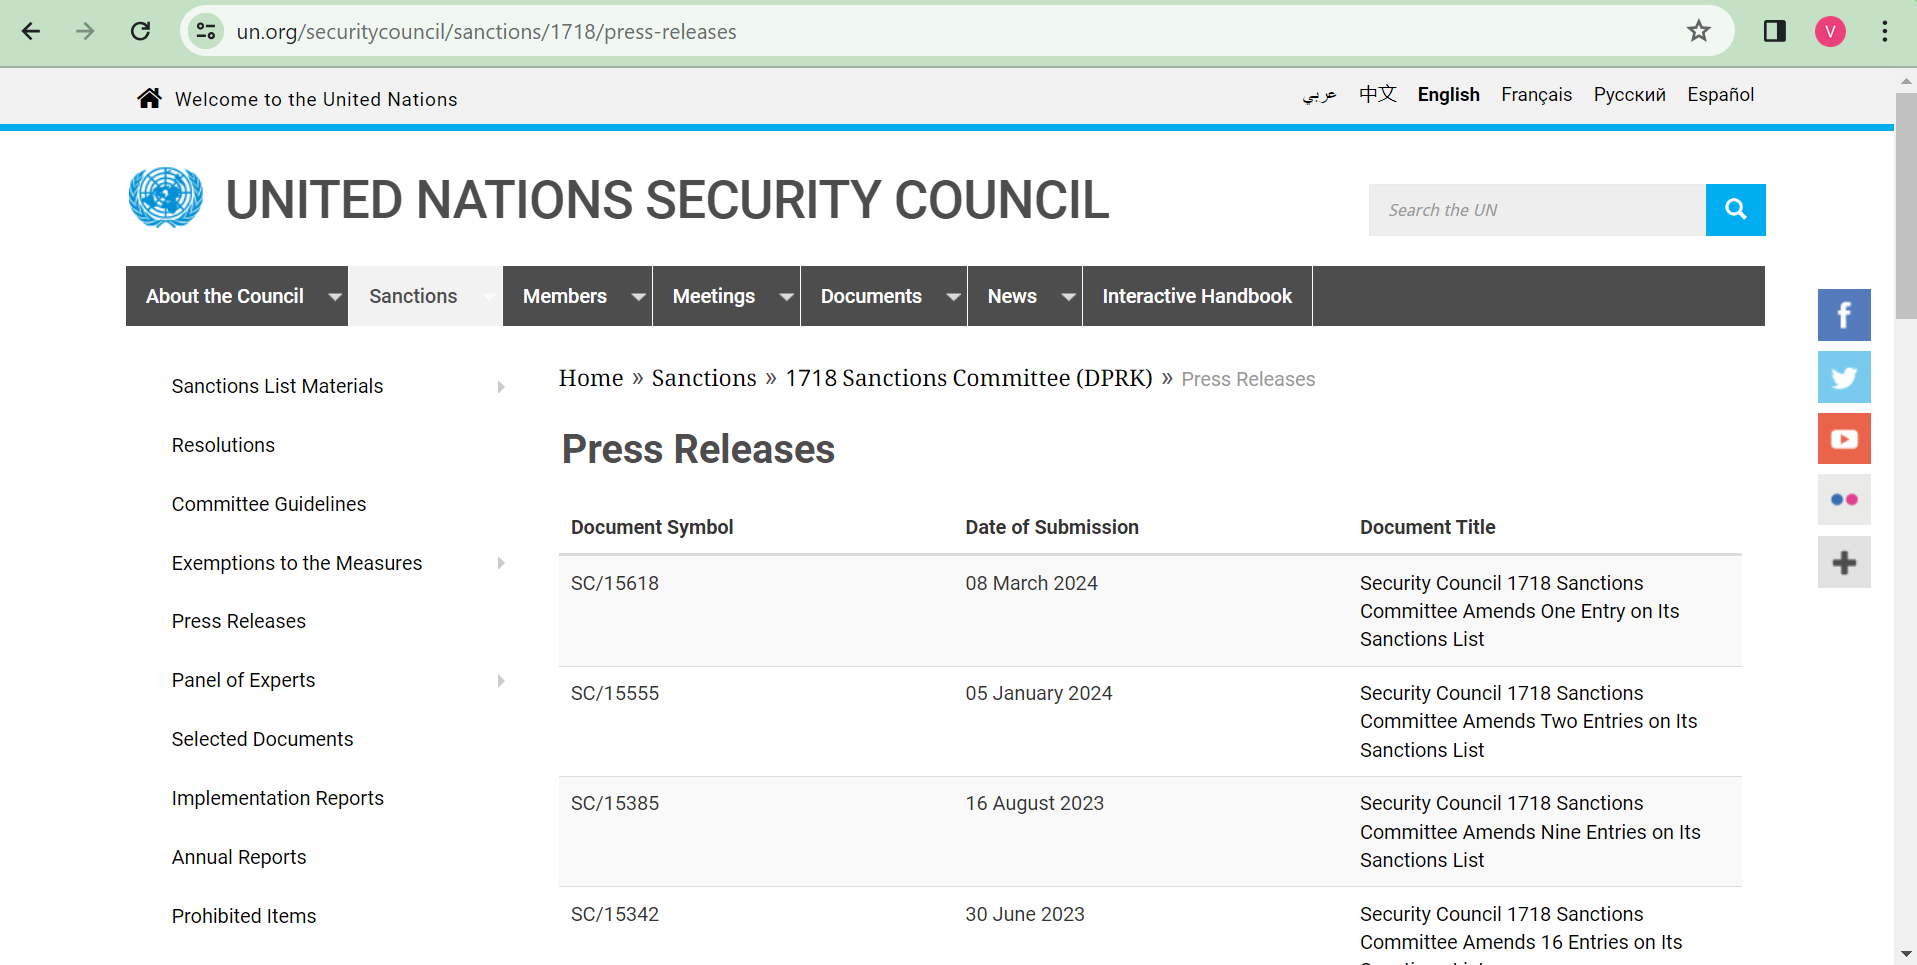Expand Panel of Experts submenu arrow
Image resolution: width=1917 pixels, height=965 pixels.
point(501,681)
